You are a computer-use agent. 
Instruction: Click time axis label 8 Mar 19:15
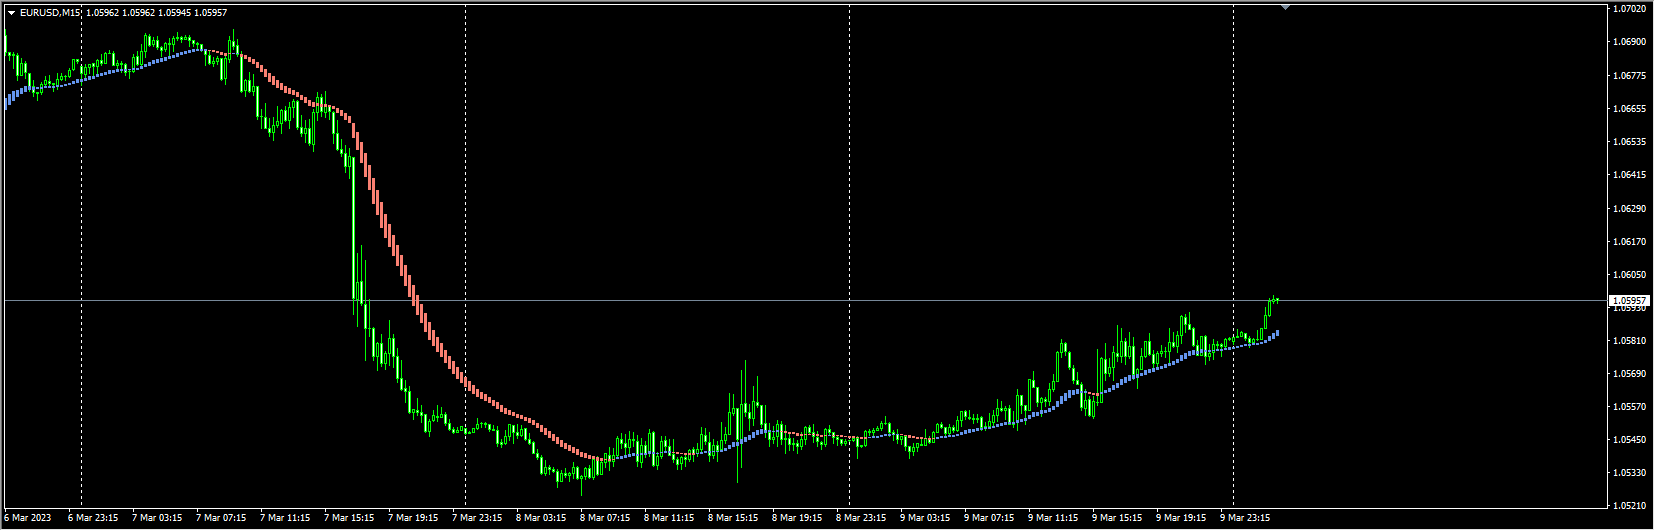click(797, 518)
